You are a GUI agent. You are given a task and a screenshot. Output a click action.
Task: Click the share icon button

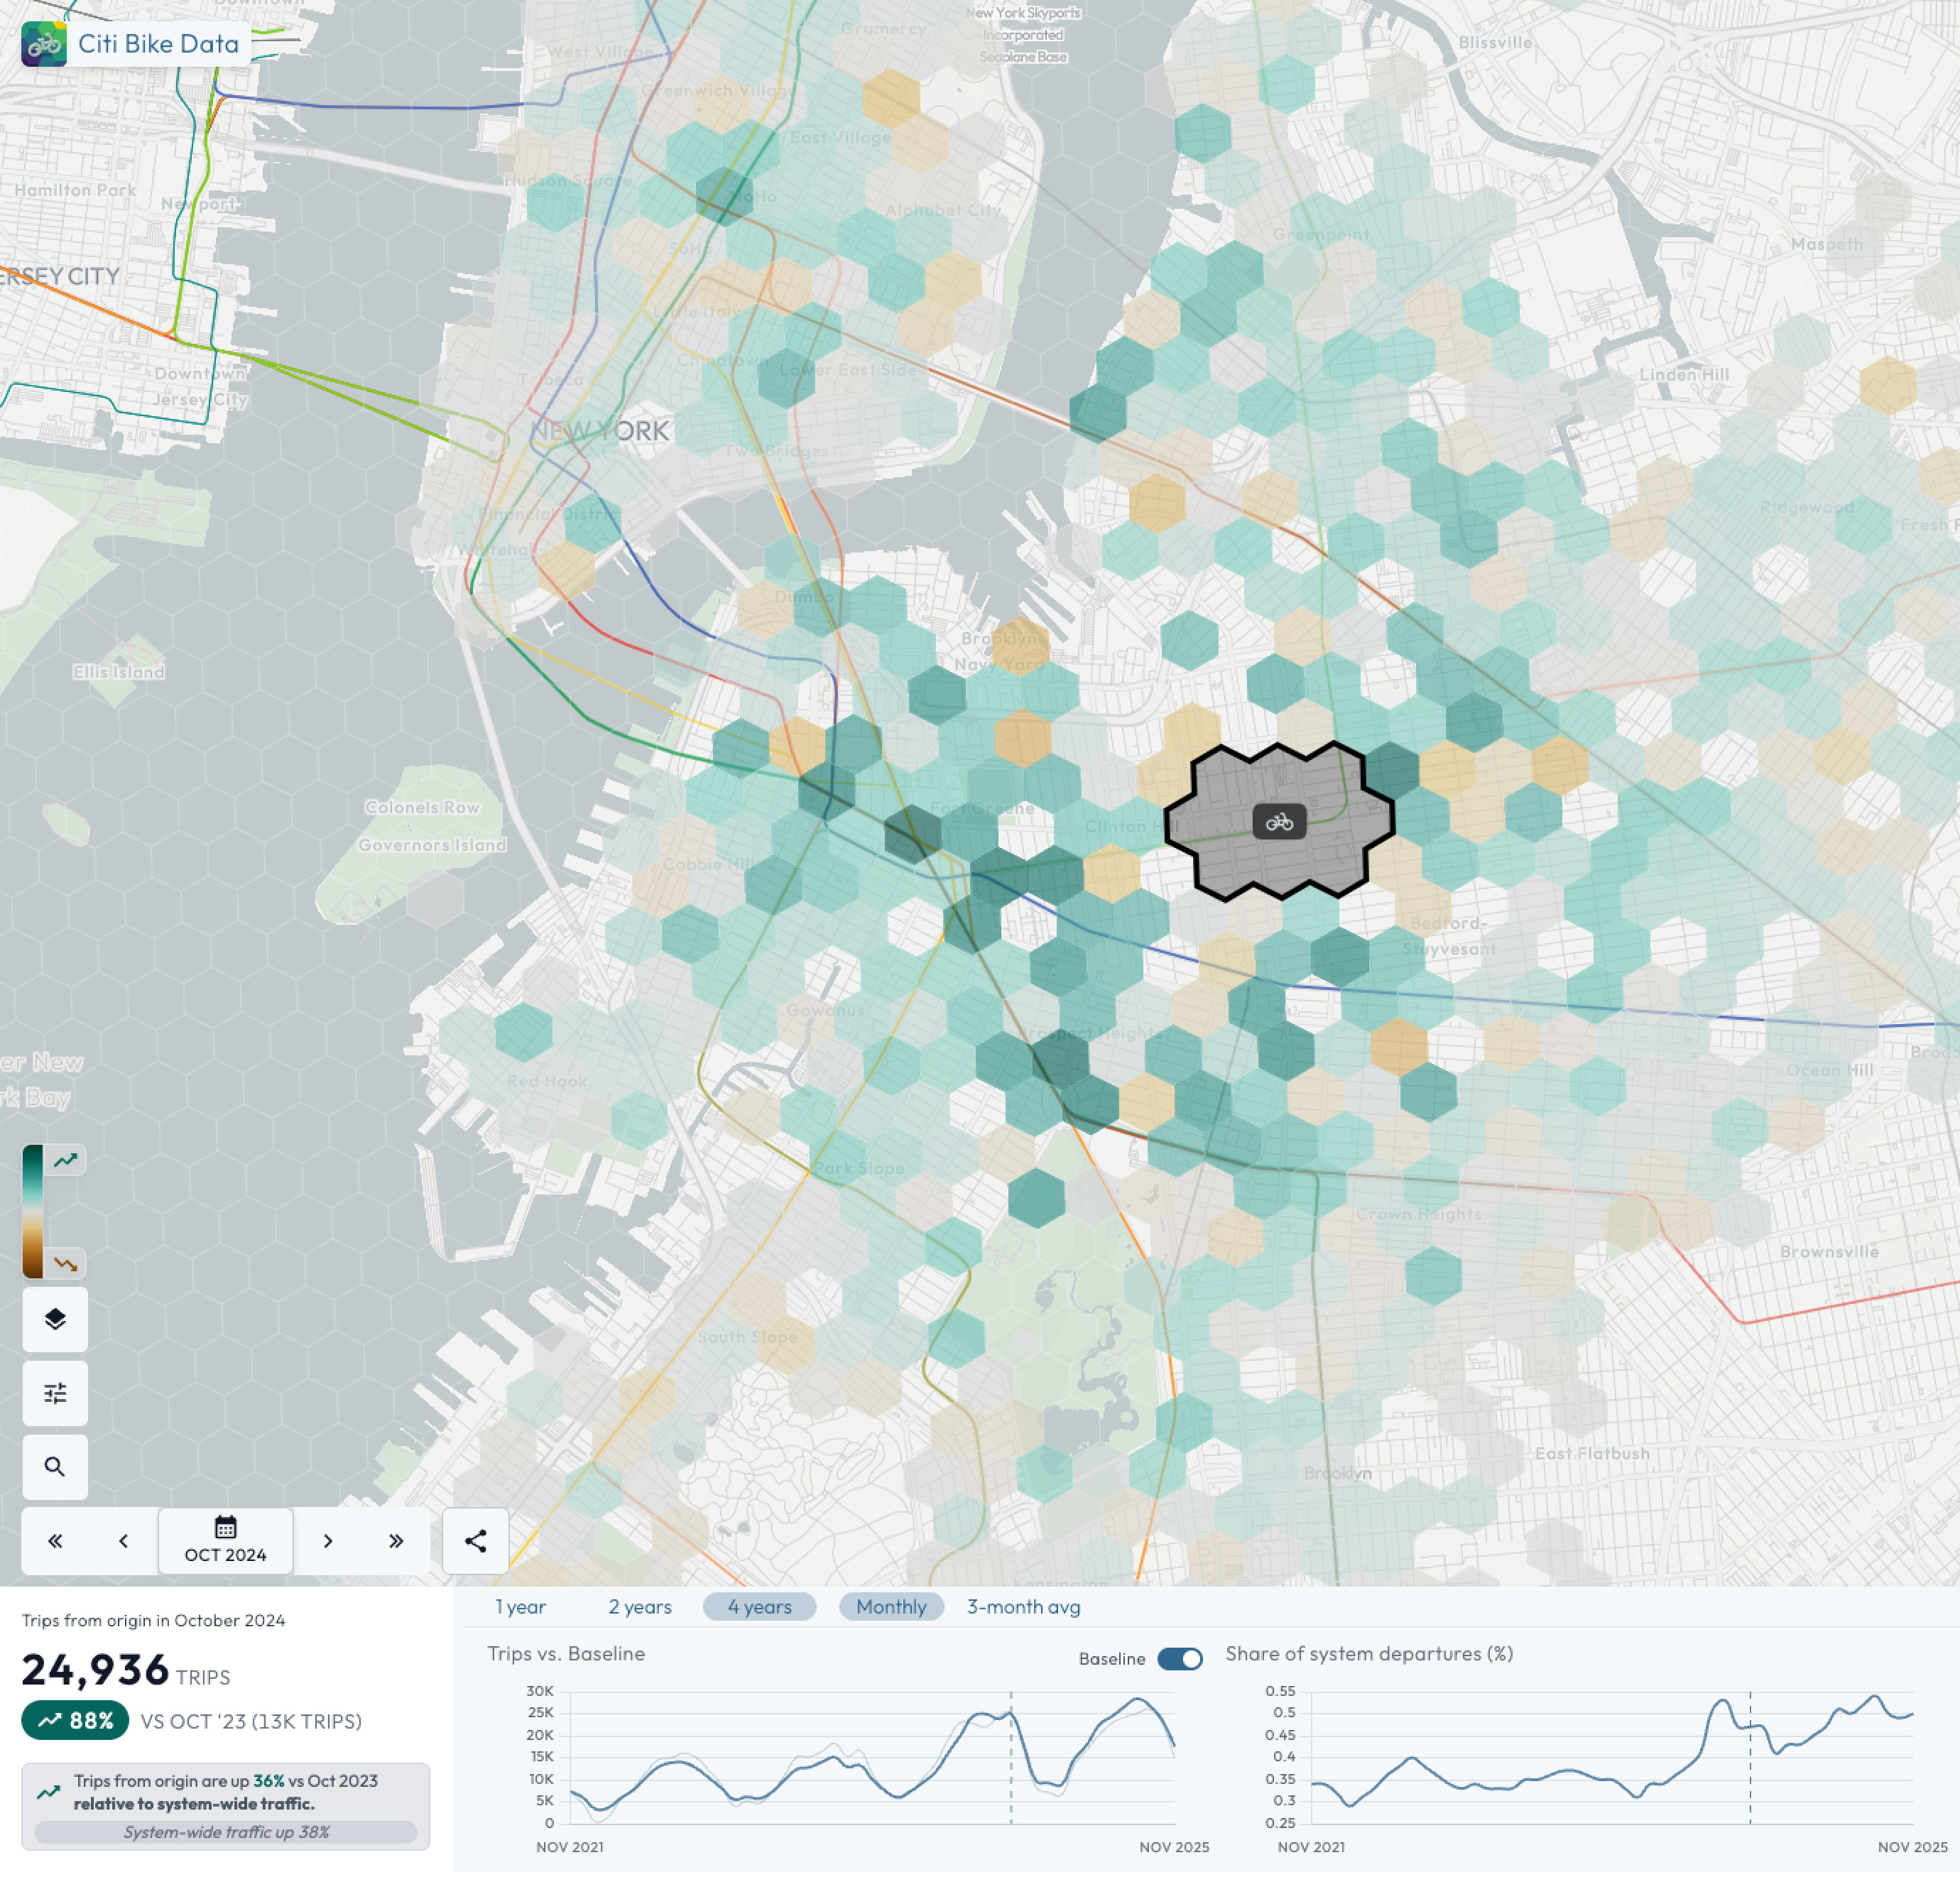(x=475, y=1541)
